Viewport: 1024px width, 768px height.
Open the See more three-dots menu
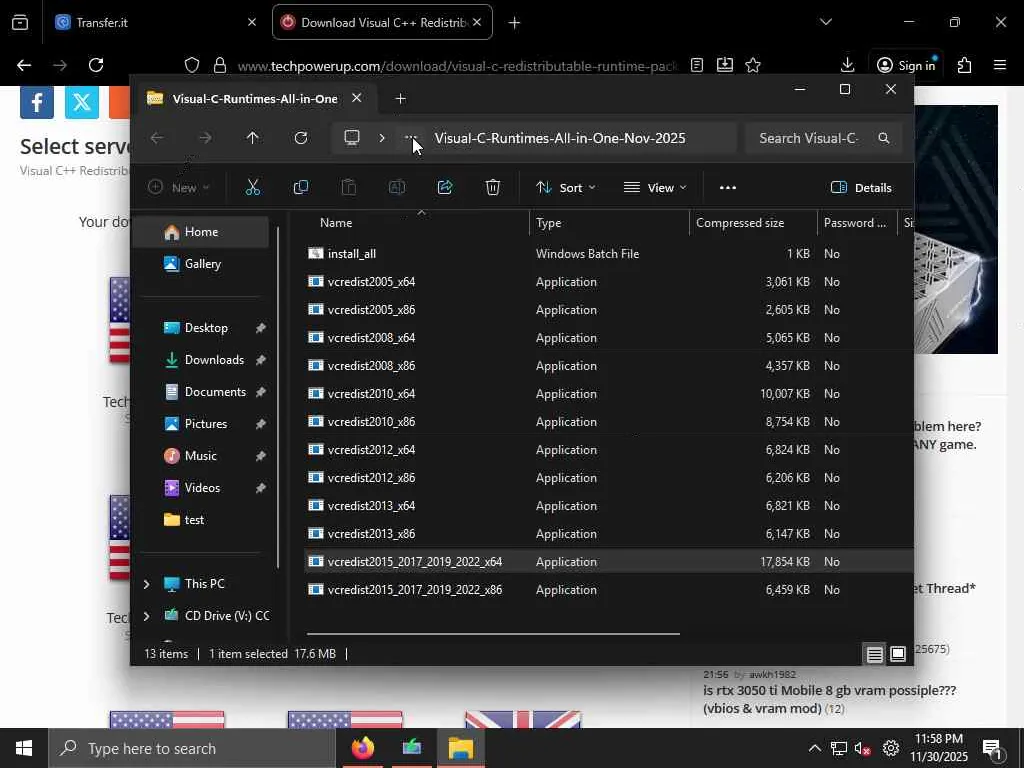tap(728, 187)
